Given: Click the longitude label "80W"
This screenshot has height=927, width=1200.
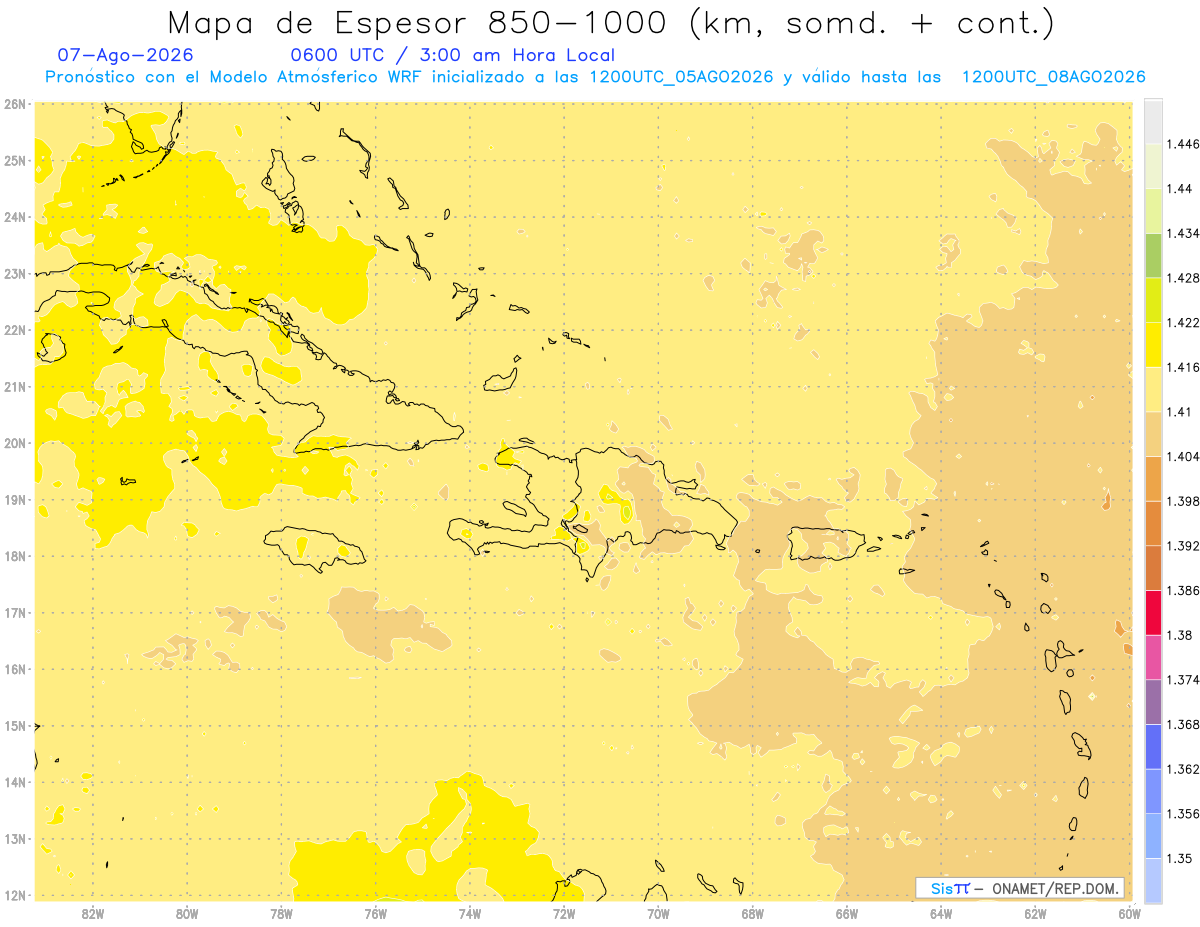Looking at the screenshot, I should tap(186, 913).
